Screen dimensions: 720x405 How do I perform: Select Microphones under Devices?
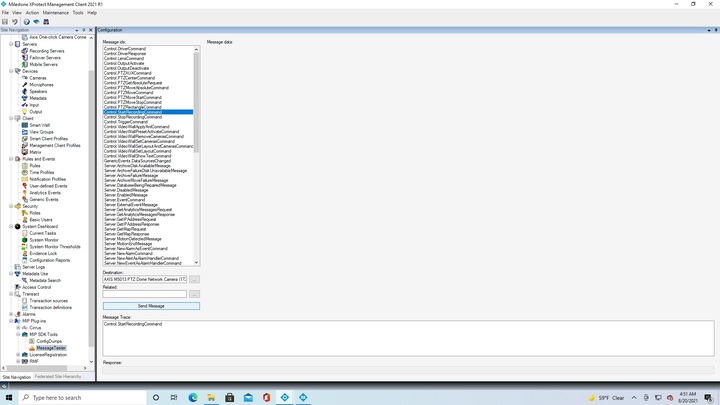coord(41,85)
